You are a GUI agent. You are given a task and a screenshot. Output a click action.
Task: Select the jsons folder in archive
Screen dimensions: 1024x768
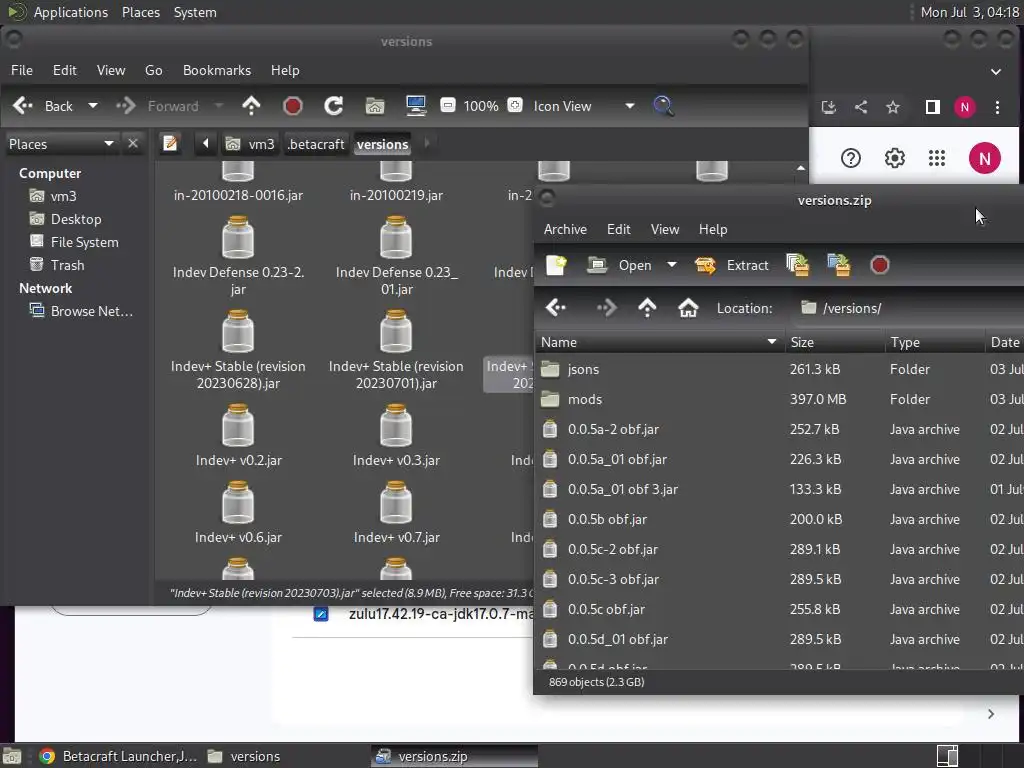pos(778,369)
